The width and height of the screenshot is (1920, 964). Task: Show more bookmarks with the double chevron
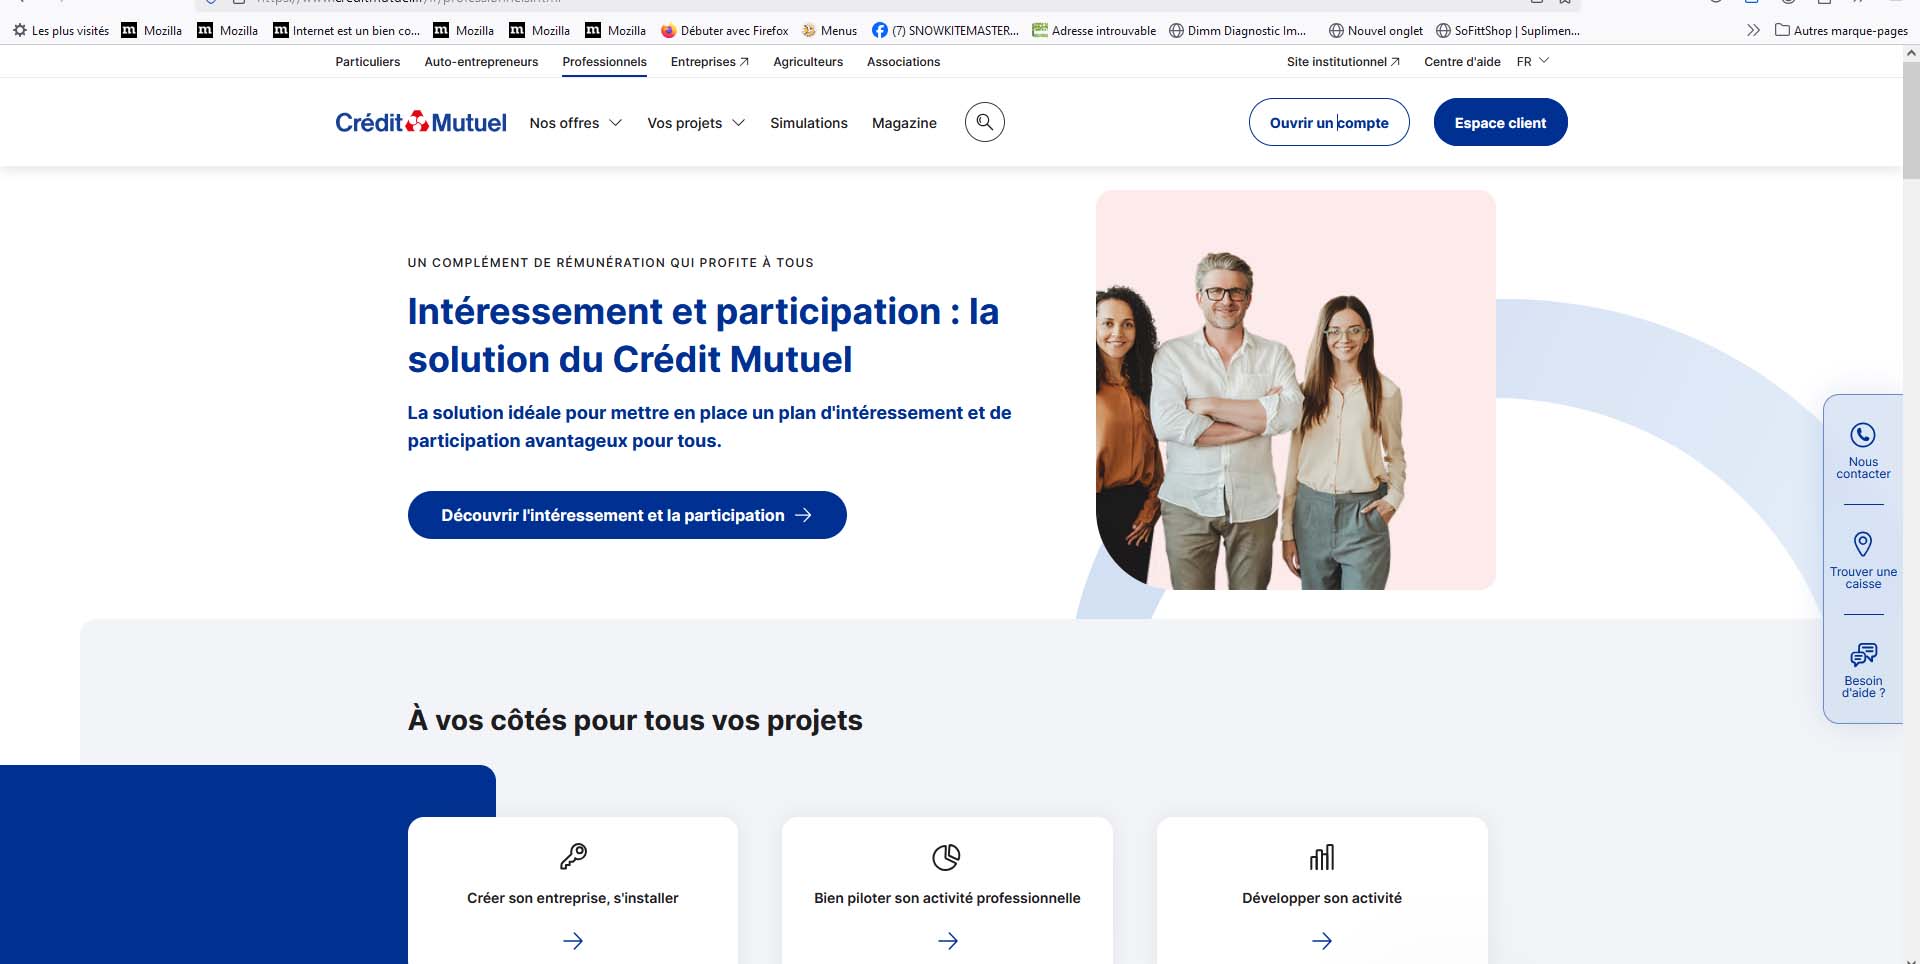tap(1753, 30)
